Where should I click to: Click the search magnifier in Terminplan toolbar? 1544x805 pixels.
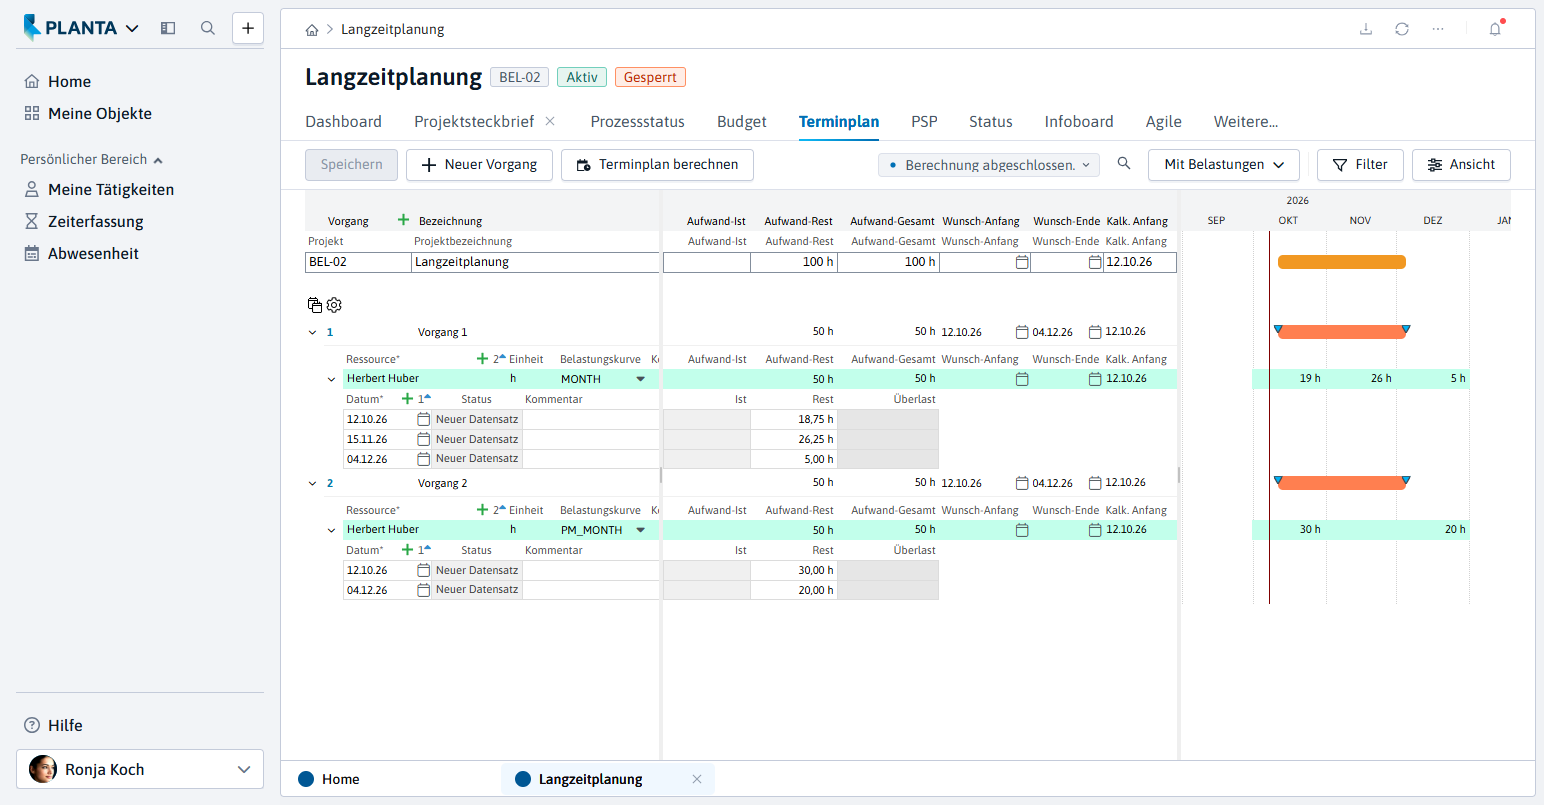click(x=1124, y=163)
